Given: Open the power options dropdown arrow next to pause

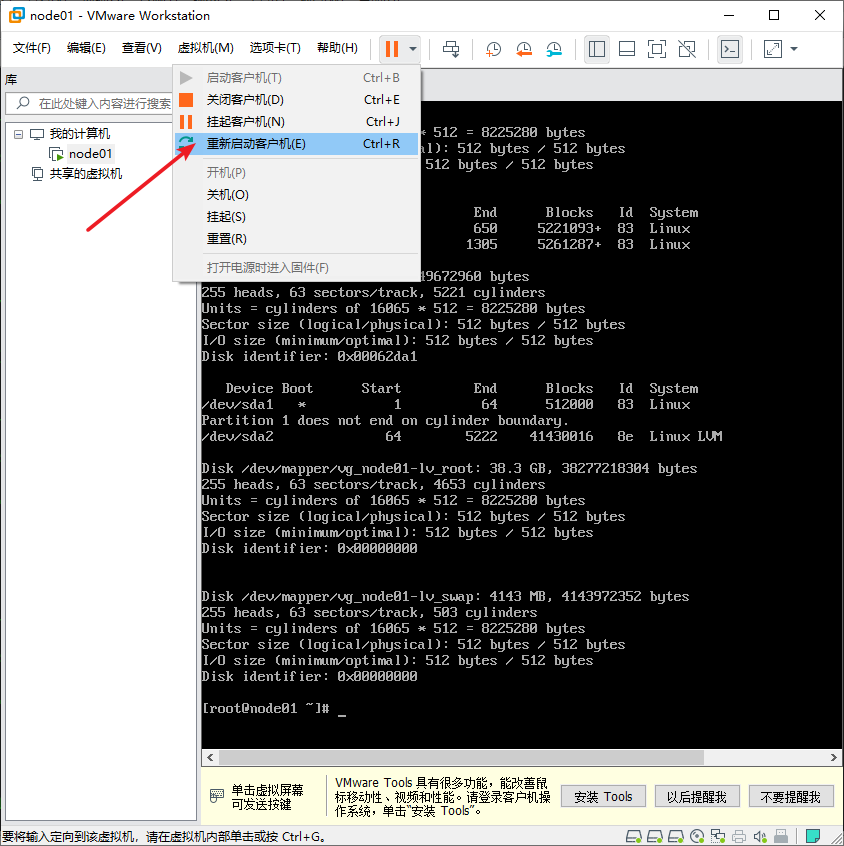Looking at the screenshot, I should point(413,49).
